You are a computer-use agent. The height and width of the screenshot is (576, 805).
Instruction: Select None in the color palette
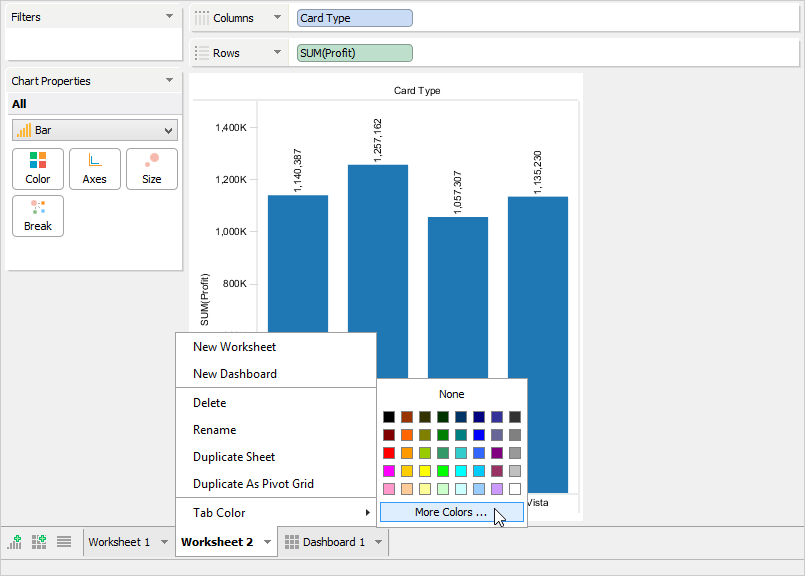452,394
